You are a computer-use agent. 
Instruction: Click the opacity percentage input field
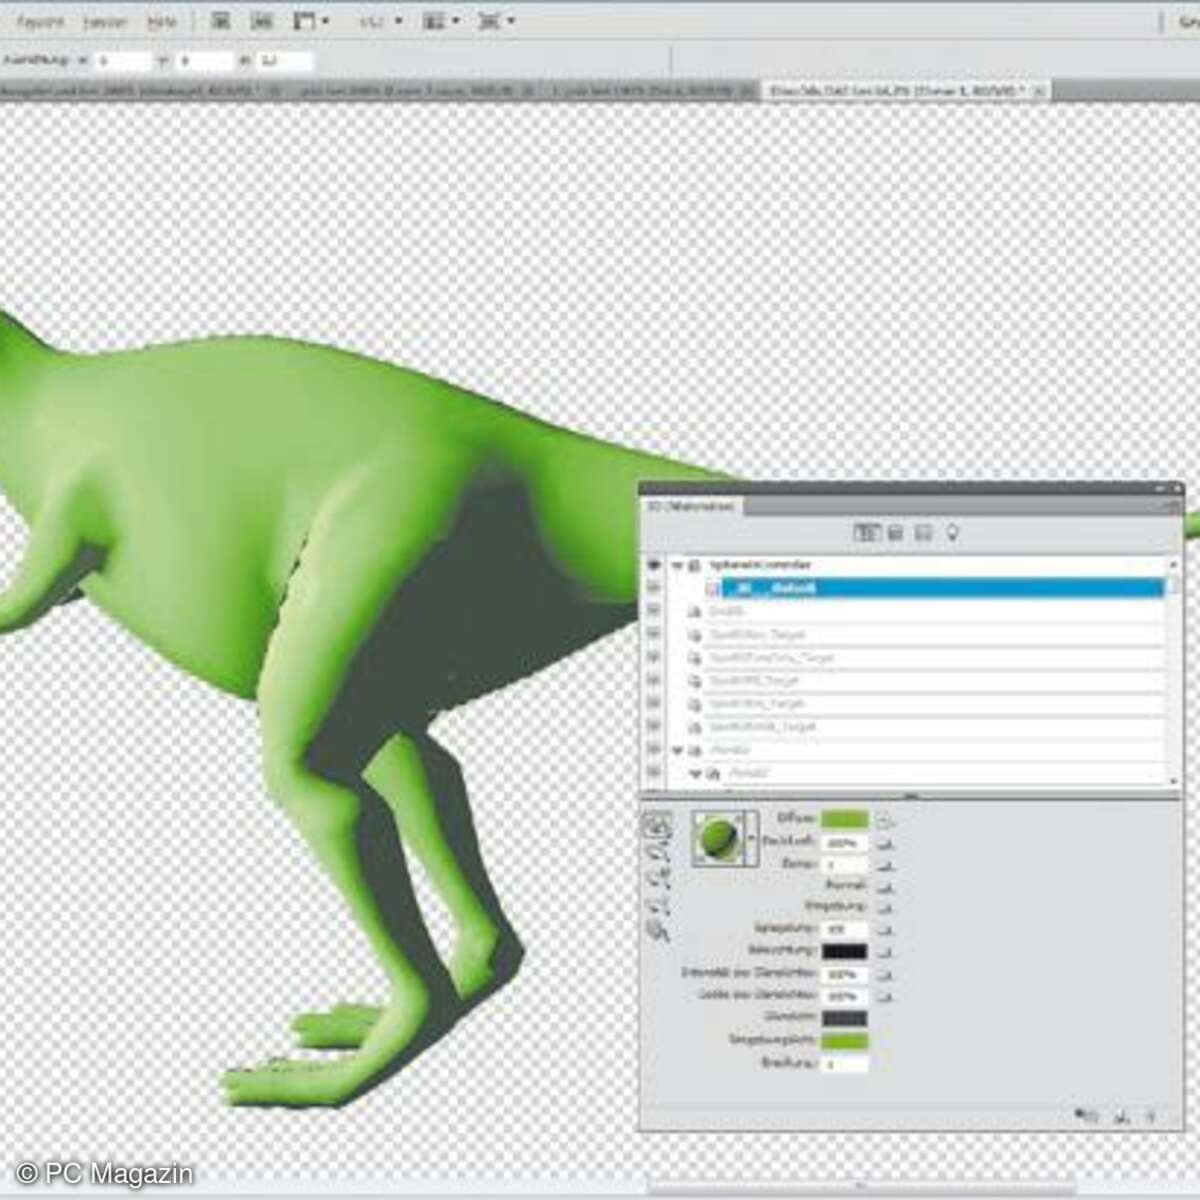coord(843,843)
